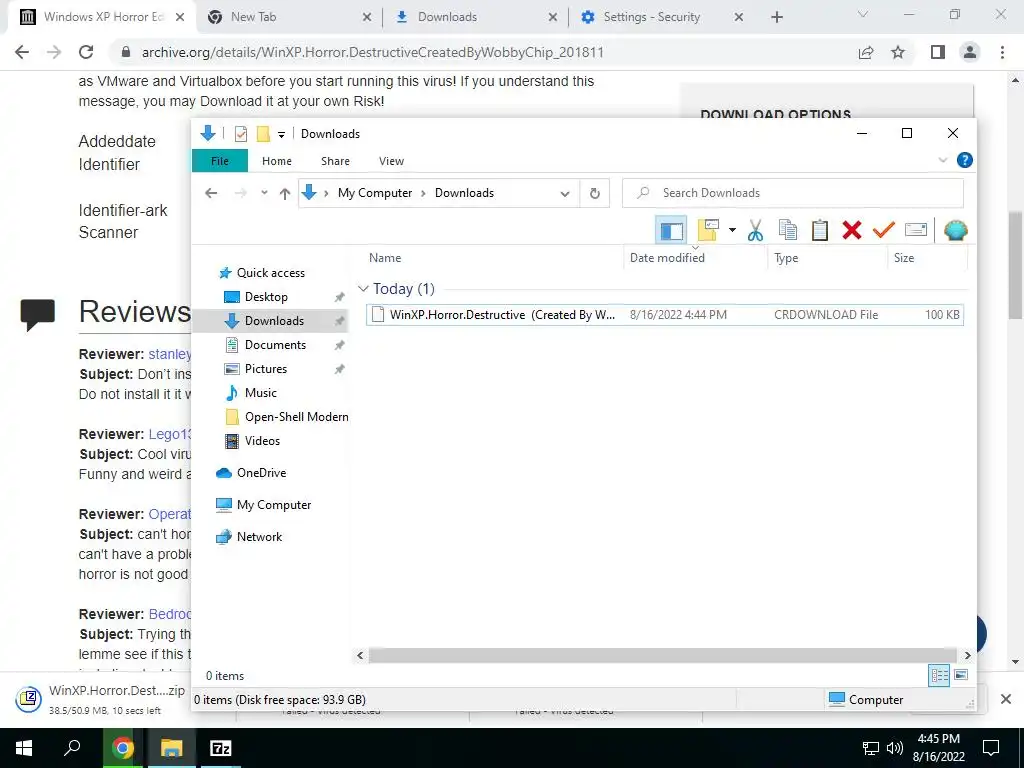
Task: Close the Chrome downloads bar
Action: point(1006,699)
